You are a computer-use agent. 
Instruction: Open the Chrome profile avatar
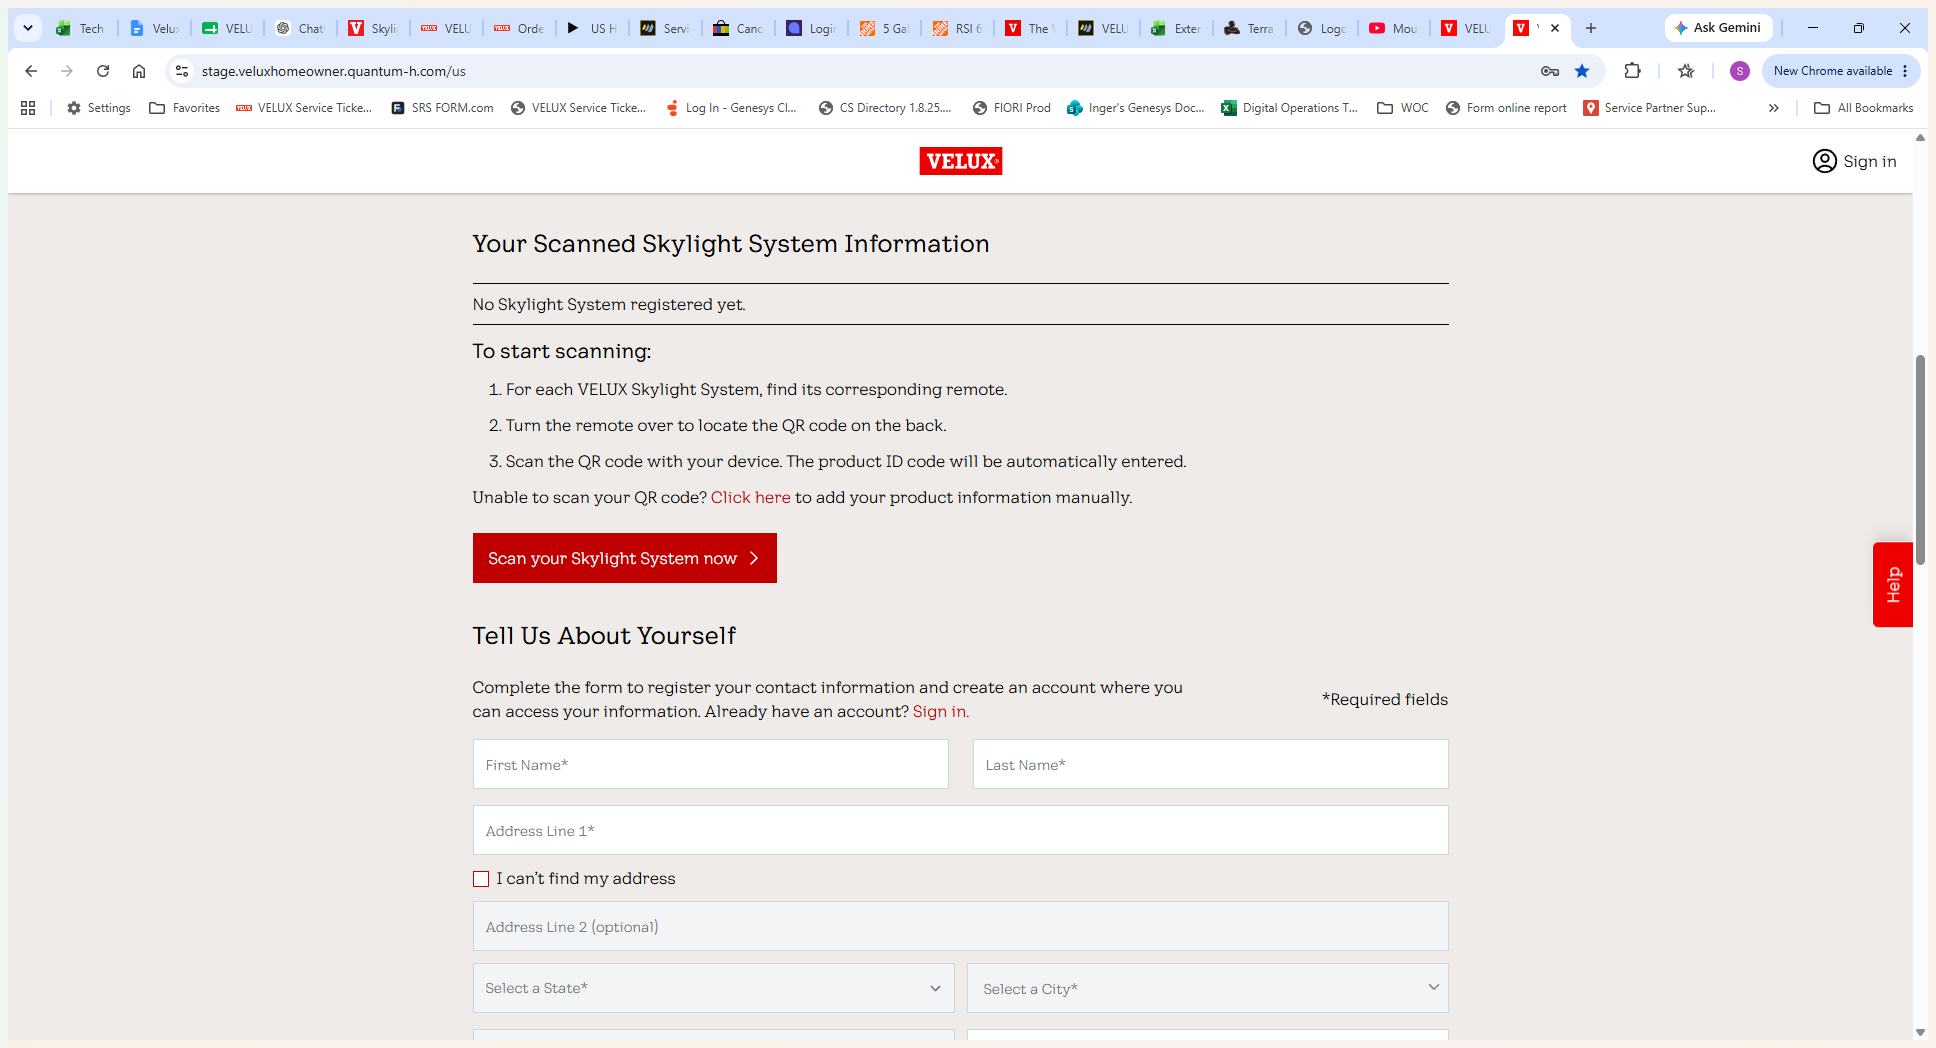pos(1740,71)
